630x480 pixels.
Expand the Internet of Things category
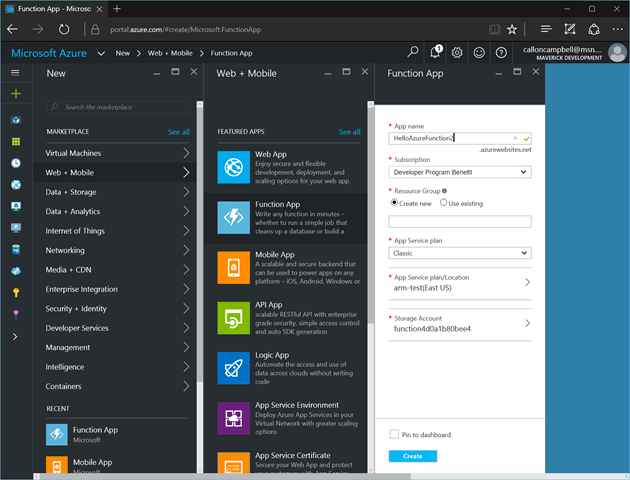pyautogui.click(x=186, y=231)
